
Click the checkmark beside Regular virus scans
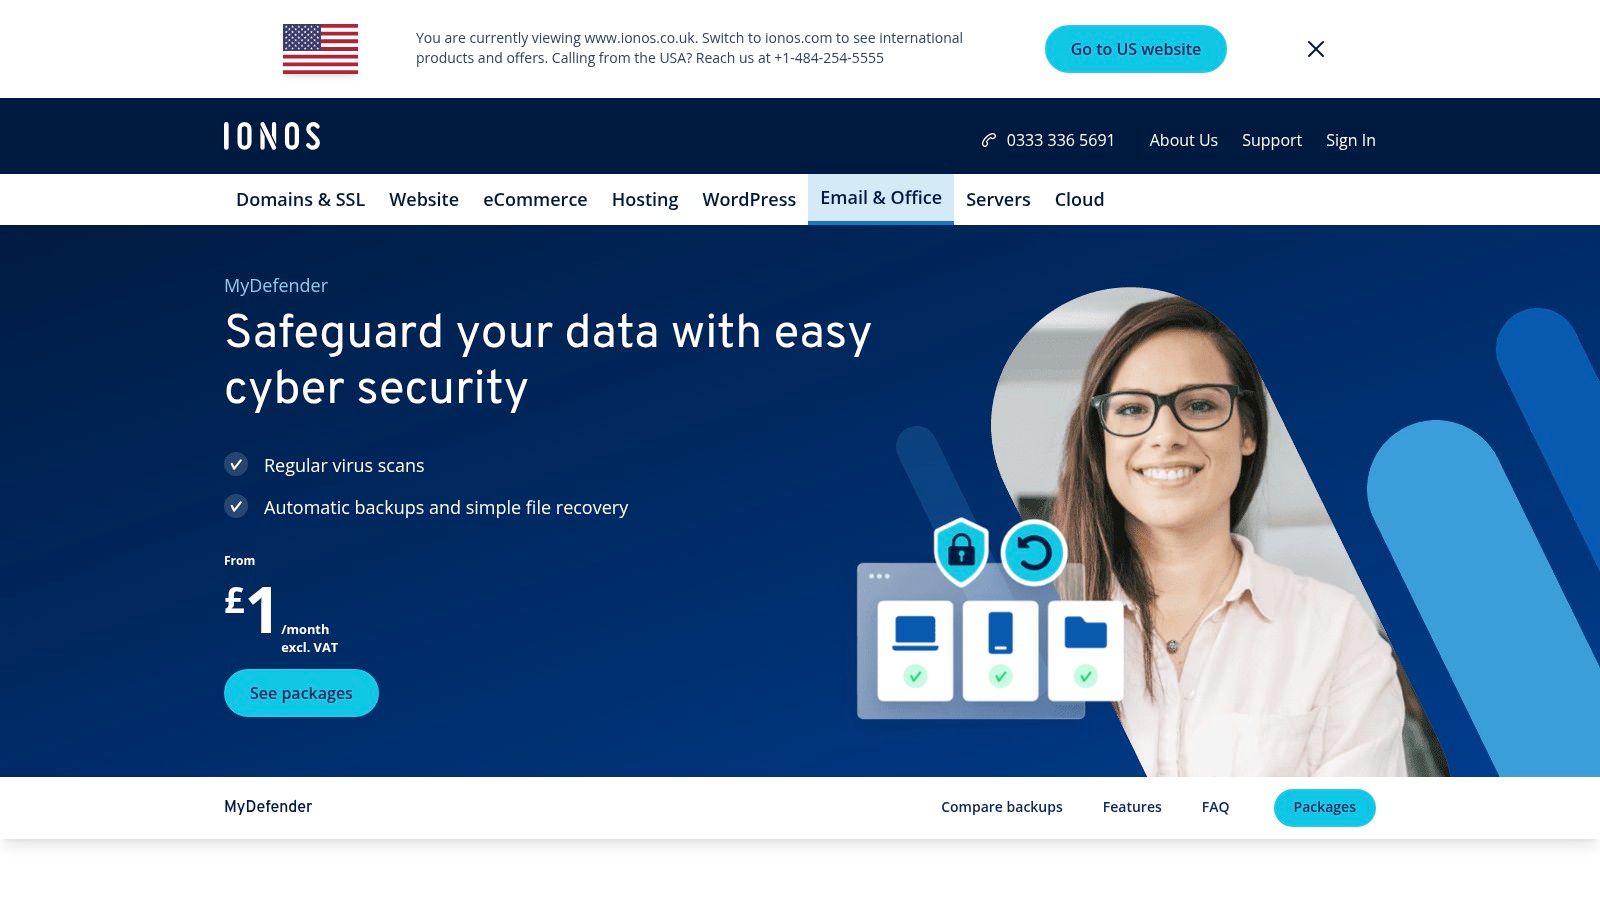[236, 464]
